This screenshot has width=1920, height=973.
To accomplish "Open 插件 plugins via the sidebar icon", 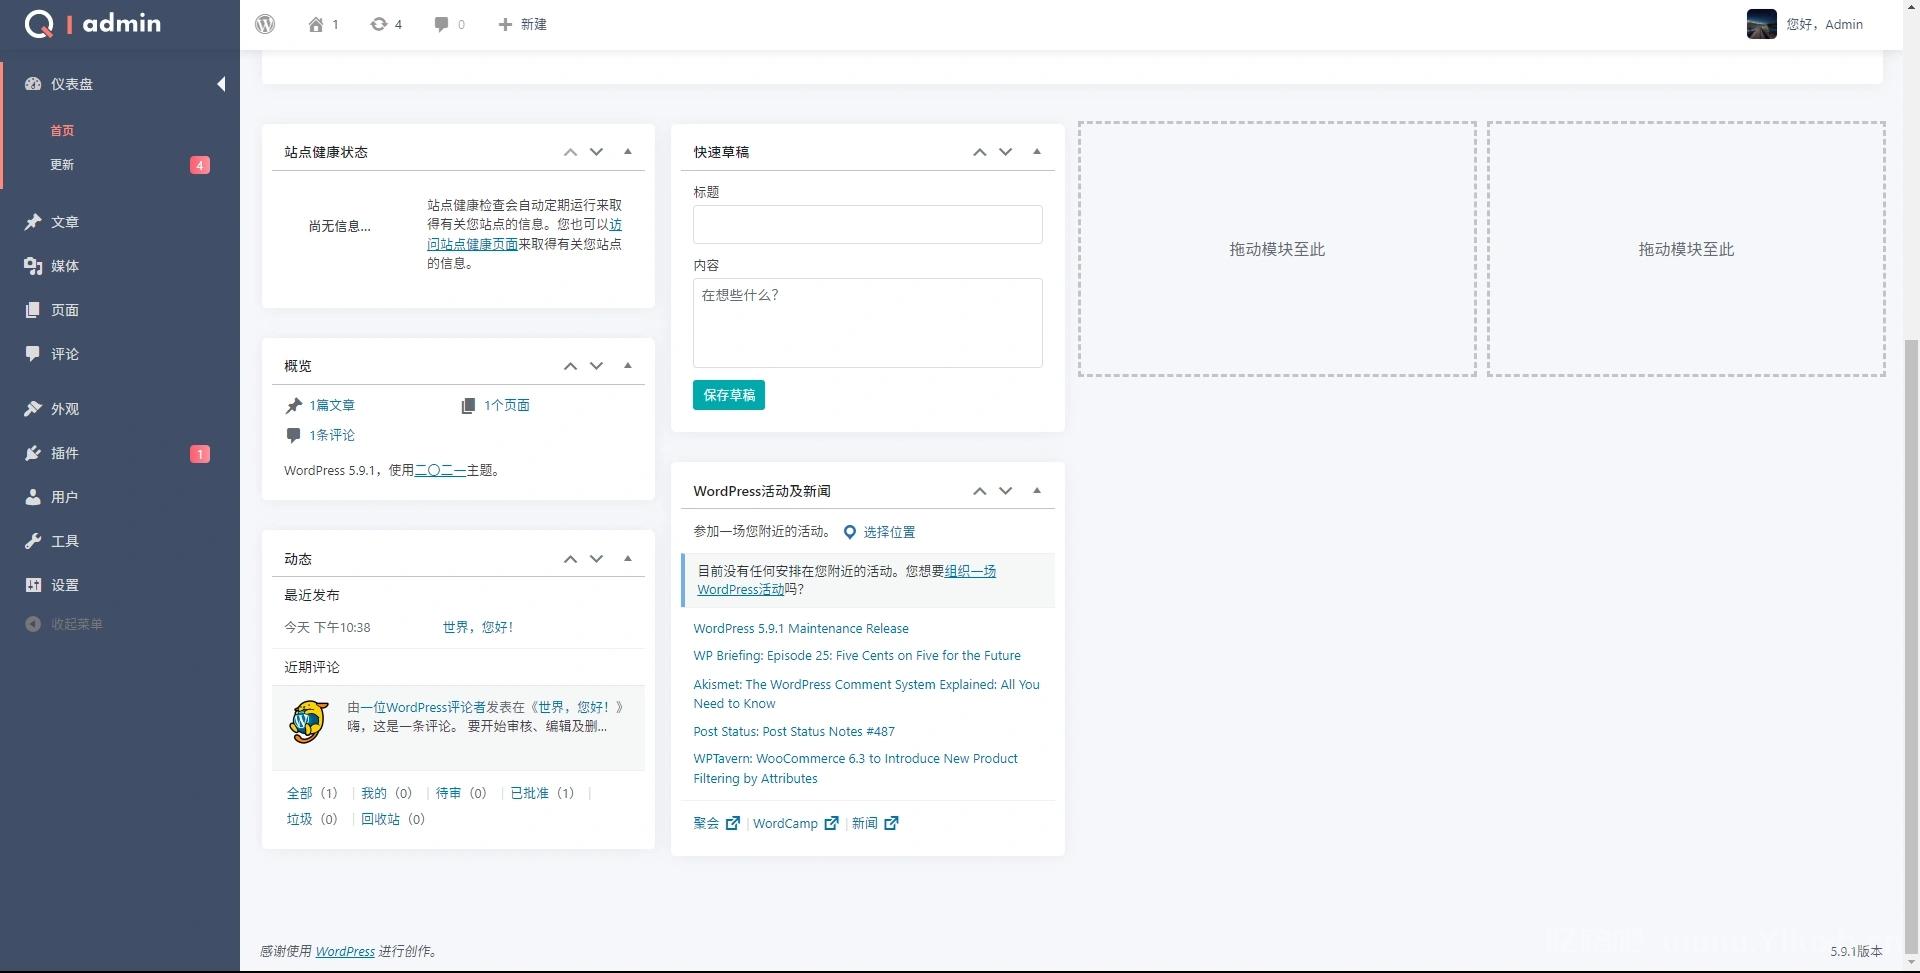I will 33,453.
